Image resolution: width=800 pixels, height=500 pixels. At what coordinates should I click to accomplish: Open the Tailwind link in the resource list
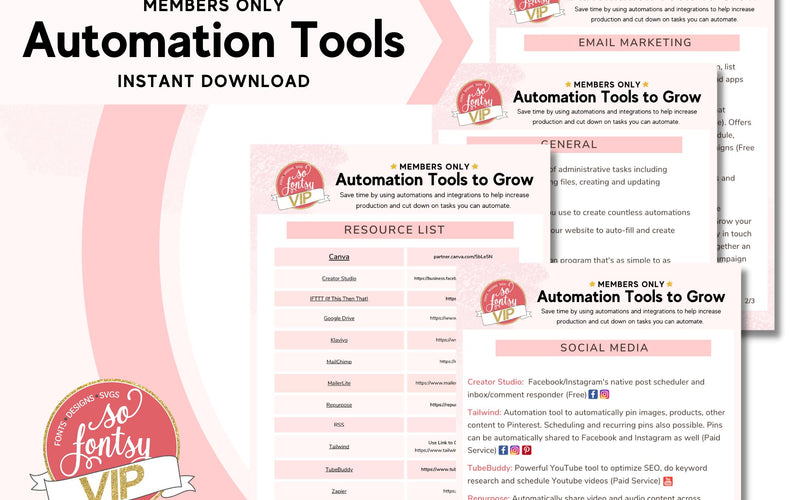coord(339,446)
